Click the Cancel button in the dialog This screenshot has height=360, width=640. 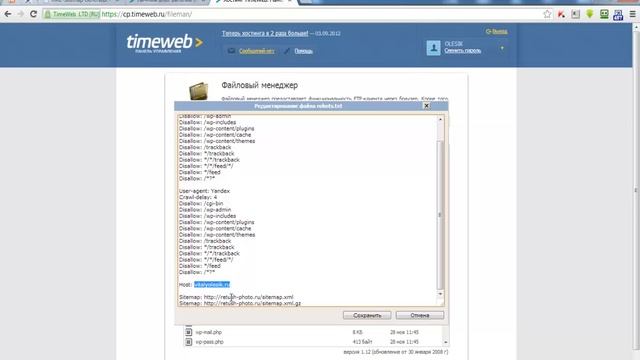420,316
